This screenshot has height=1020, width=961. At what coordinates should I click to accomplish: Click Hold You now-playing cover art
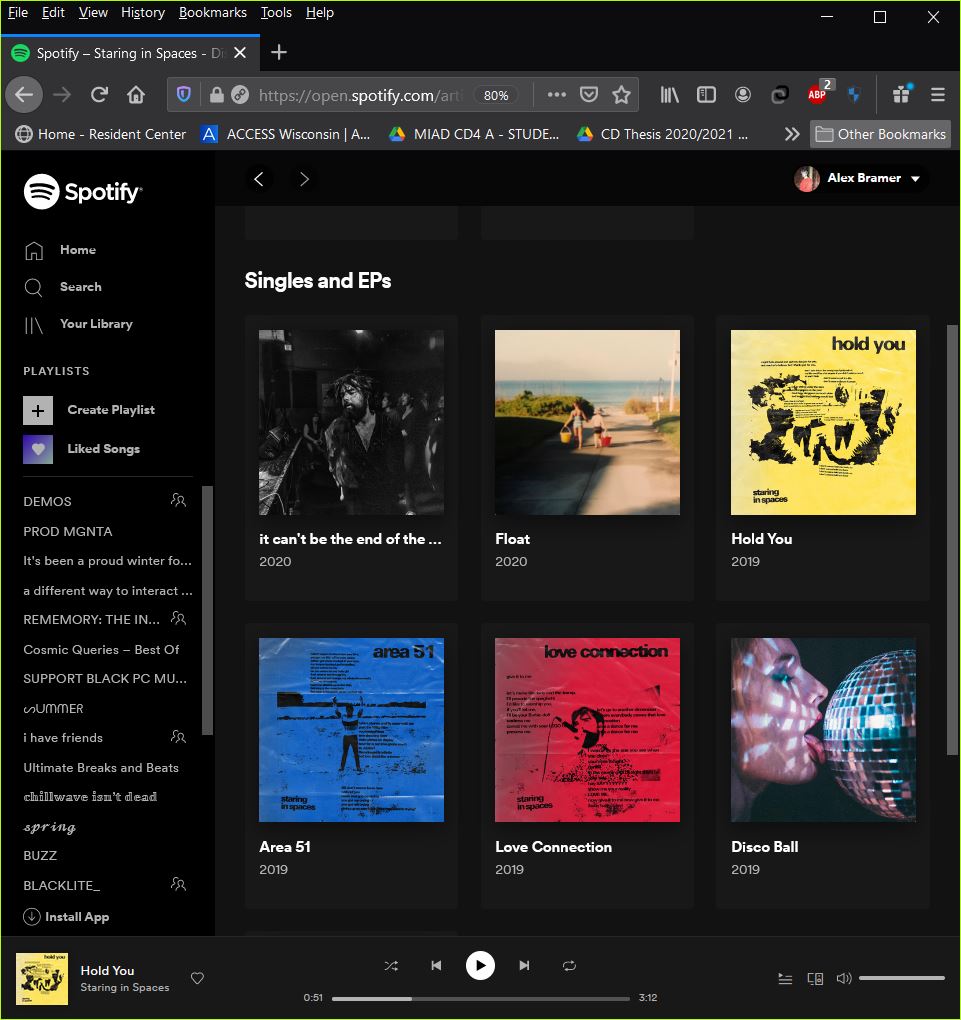pyautogui.click(x=42, y=979)
